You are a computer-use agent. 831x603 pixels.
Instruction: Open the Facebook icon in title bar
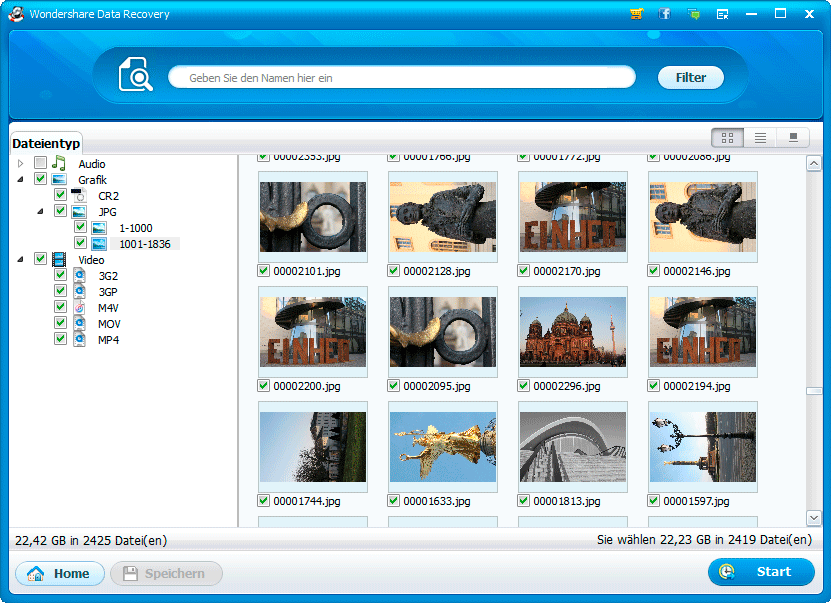[664, 14]
